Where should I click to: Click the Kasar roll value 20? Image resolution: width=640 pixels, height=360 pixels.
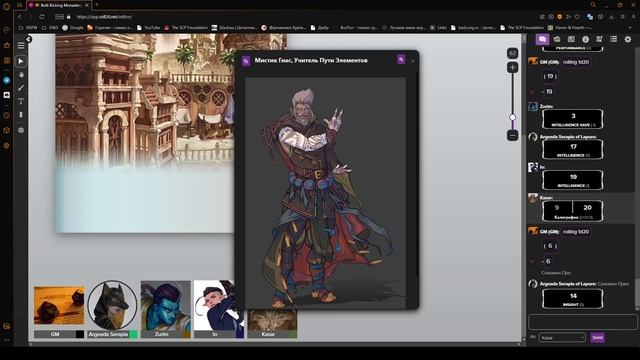click(587, 207)
